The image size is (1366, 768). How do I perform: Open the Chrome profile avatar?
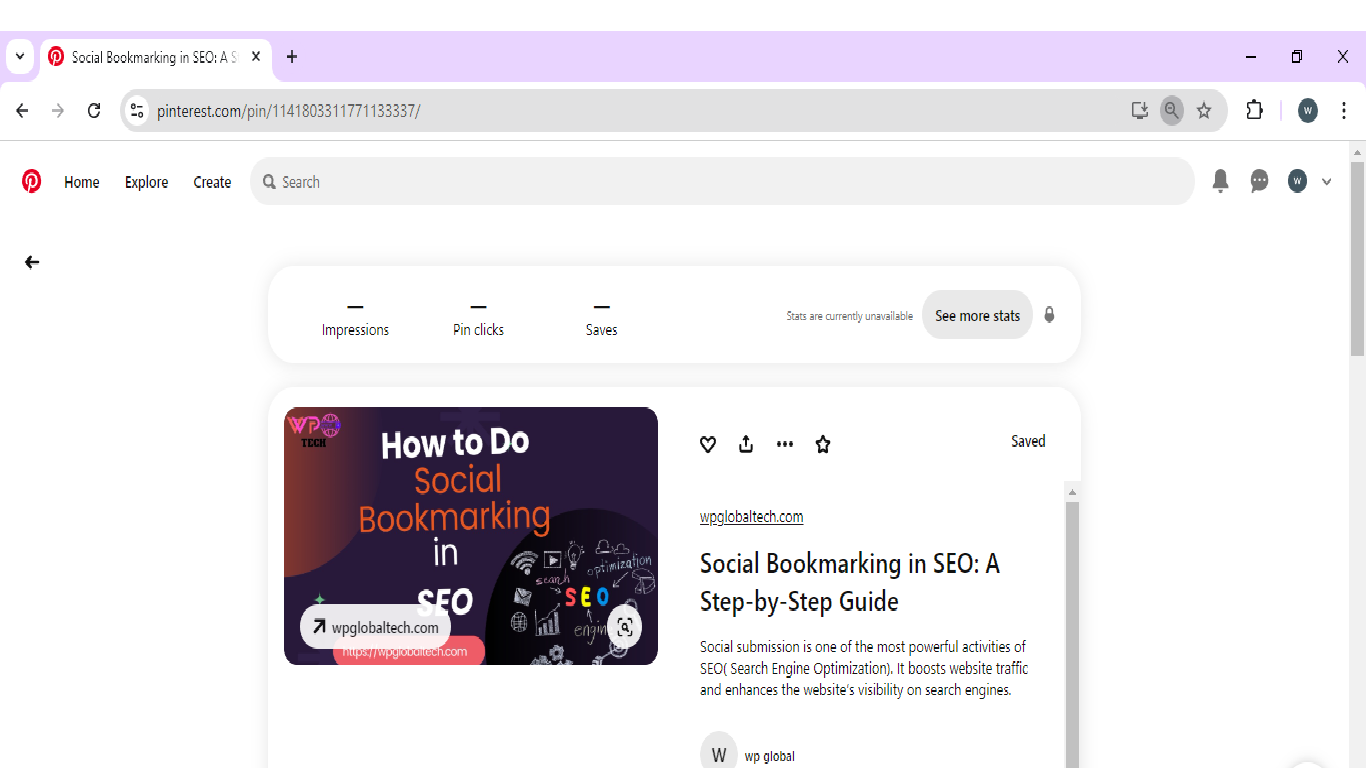1308,111
